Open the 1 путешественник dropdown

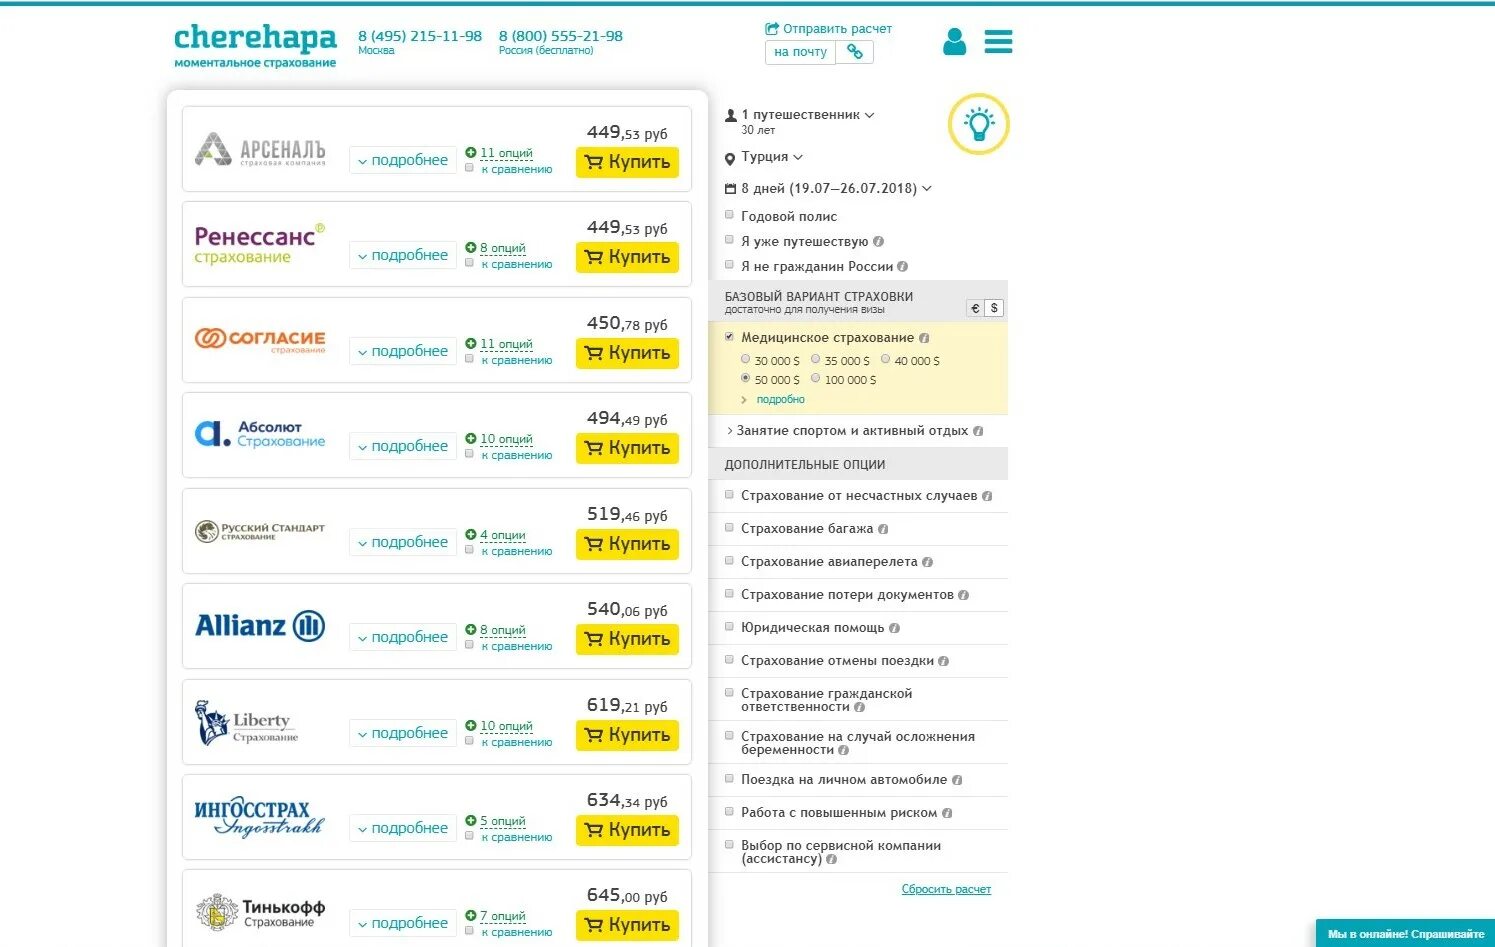800,115
